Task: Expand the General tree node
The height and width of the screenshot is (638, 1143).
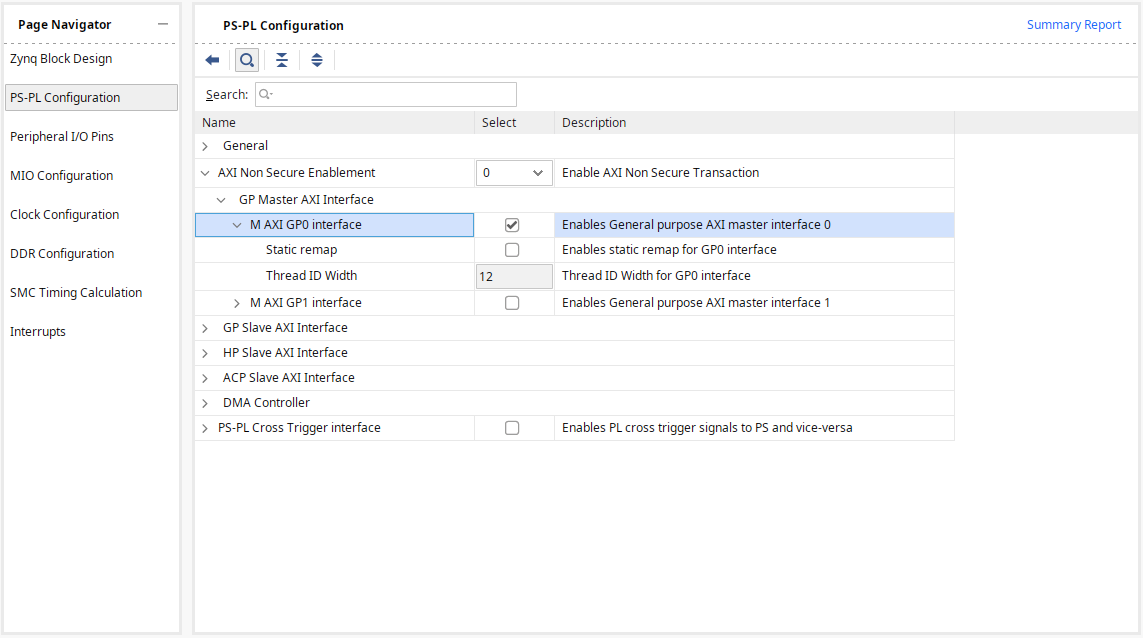Action: (205, 146)
